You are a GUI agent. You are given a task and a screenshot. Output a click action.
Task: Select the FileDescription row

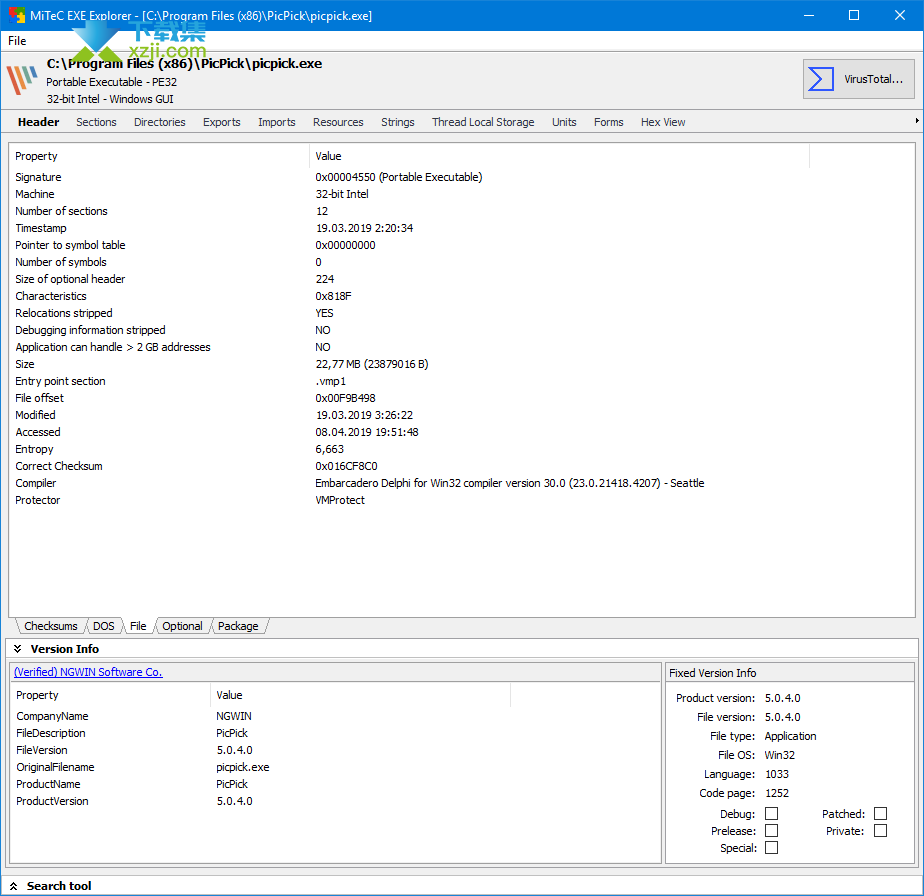tap(335, 733)
